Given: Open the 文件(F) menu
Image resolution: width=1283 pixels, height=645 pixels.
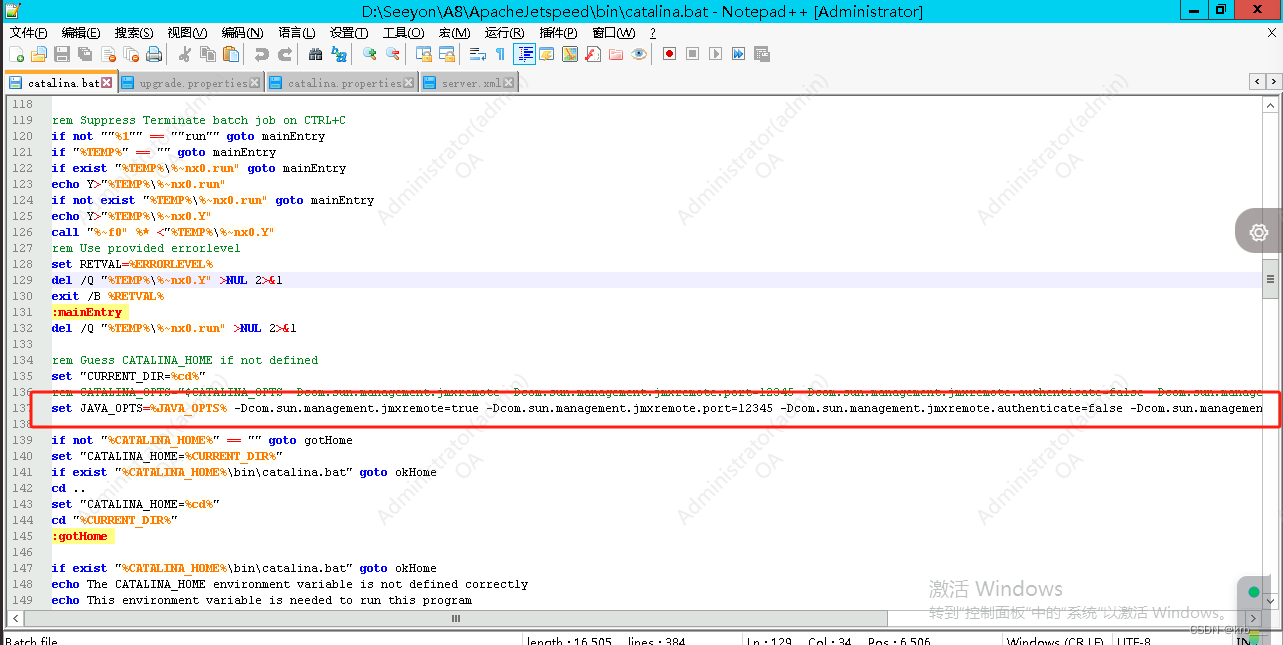Looking at the screenshot, I should [x=28, y=33].
